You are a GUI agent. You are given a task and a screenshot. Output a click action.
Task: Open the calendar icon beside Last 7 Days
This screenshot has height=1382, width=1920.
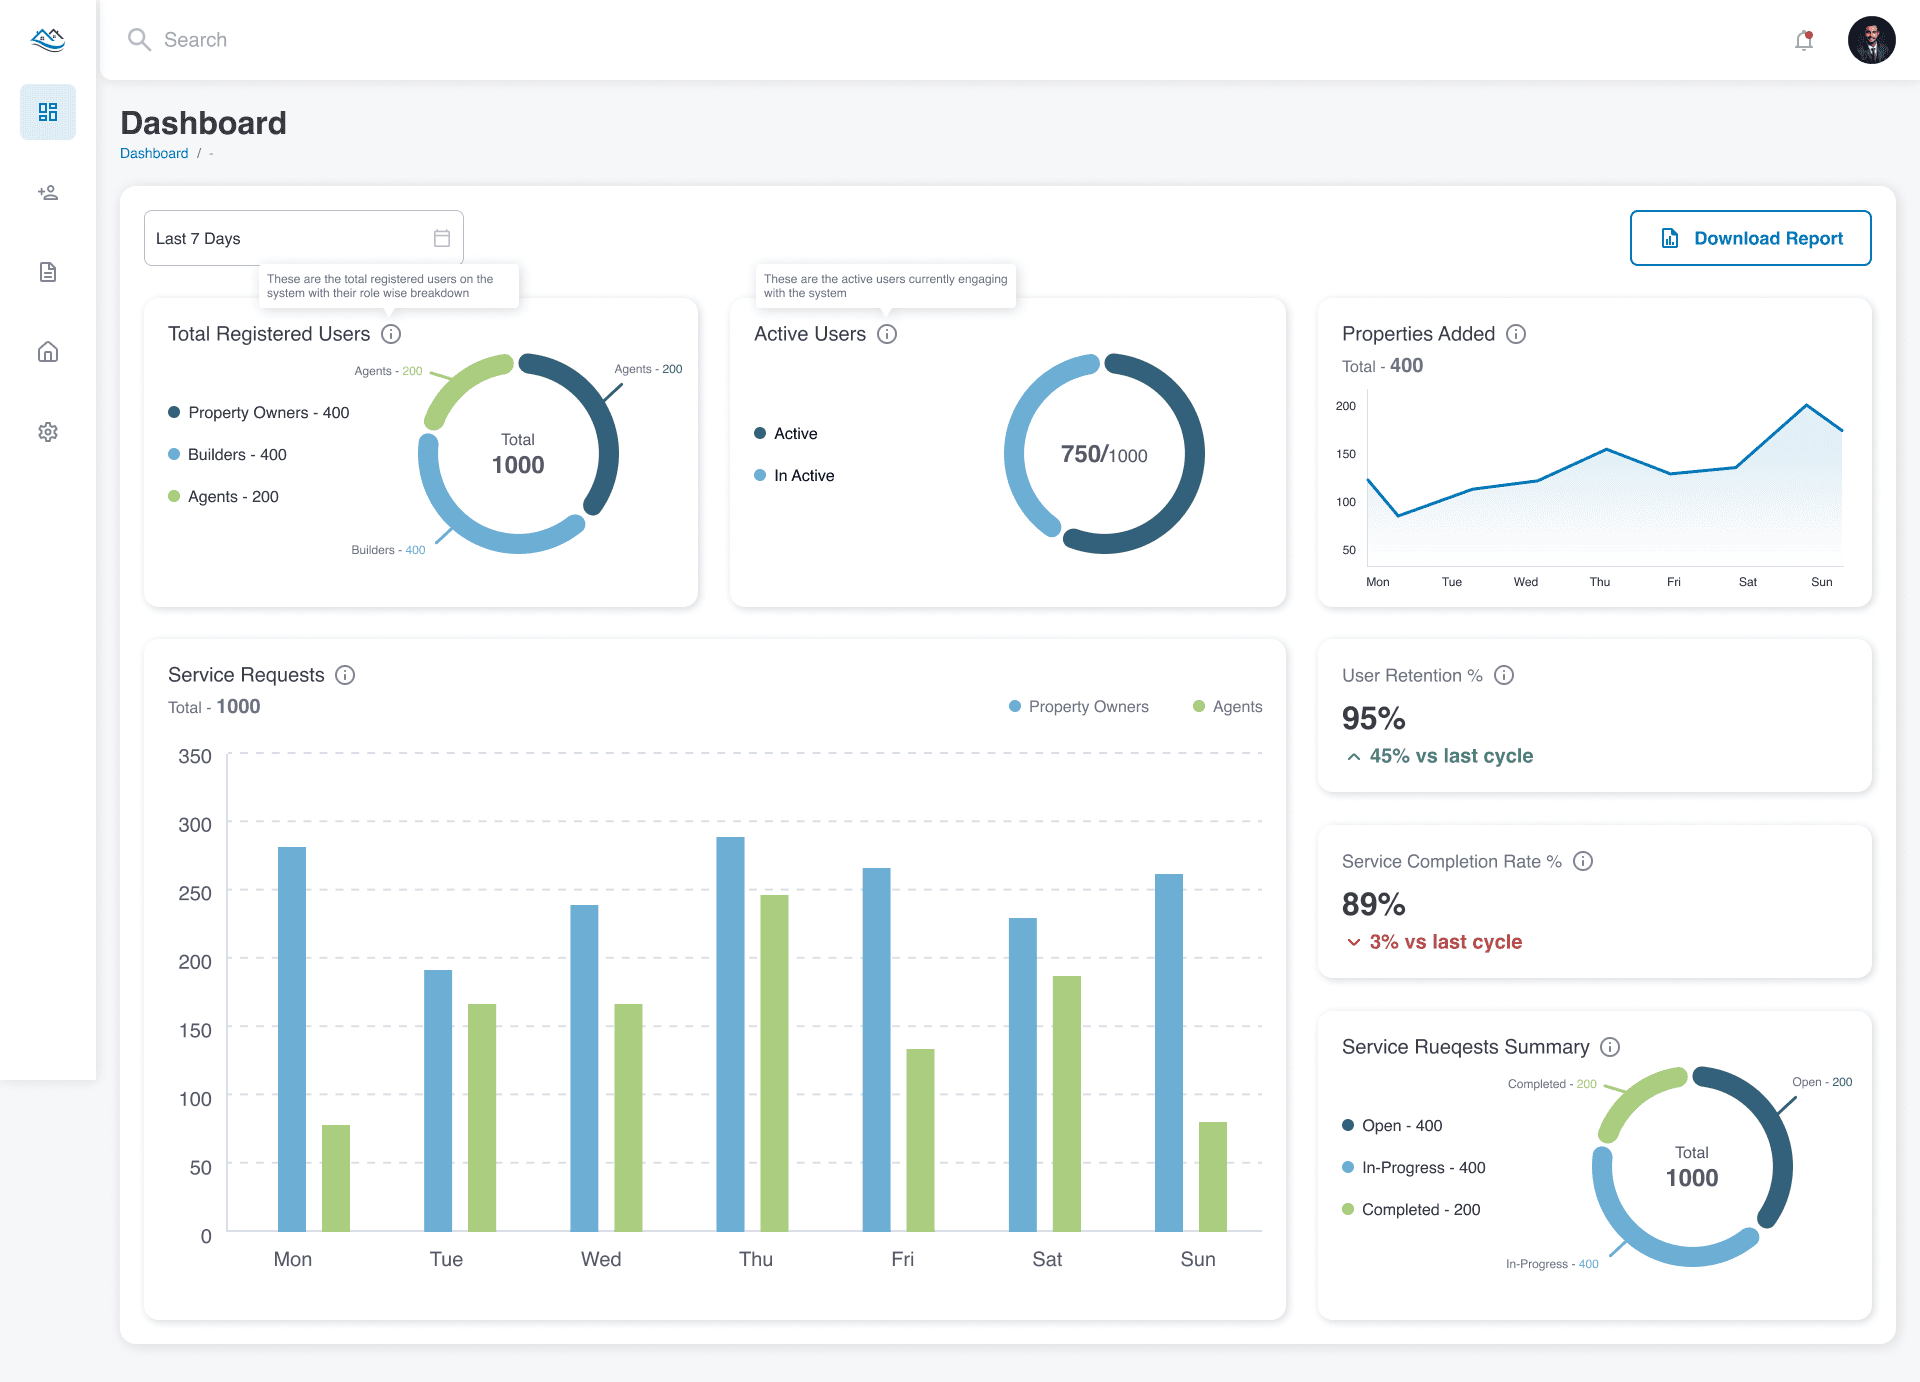[441, 237]
